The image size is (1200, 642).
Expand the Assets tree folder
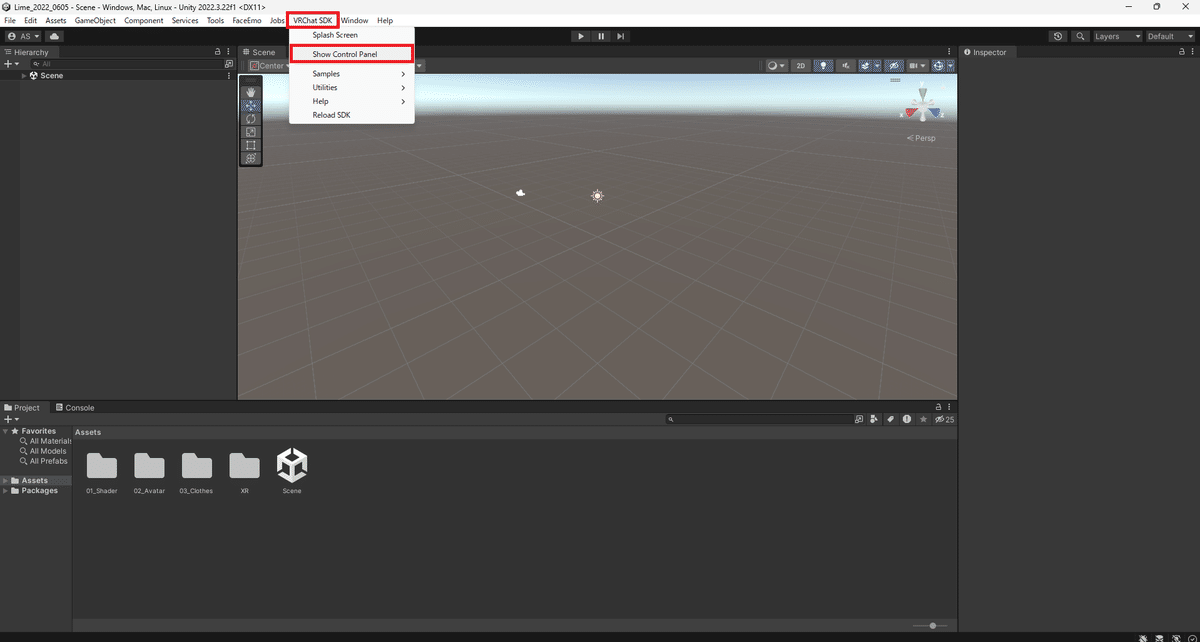point(6,481)
